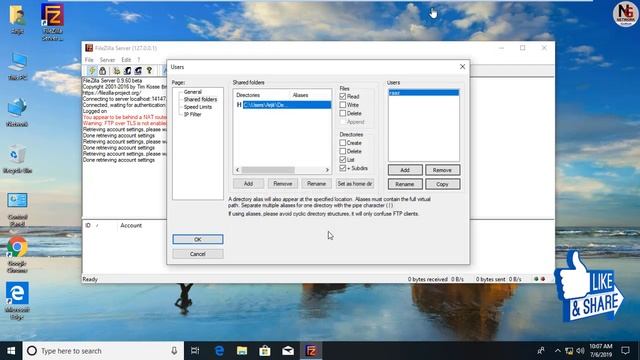Screen dimensions: 640x360
Task: Click the Account column header in main window
Action: [131, 225]
